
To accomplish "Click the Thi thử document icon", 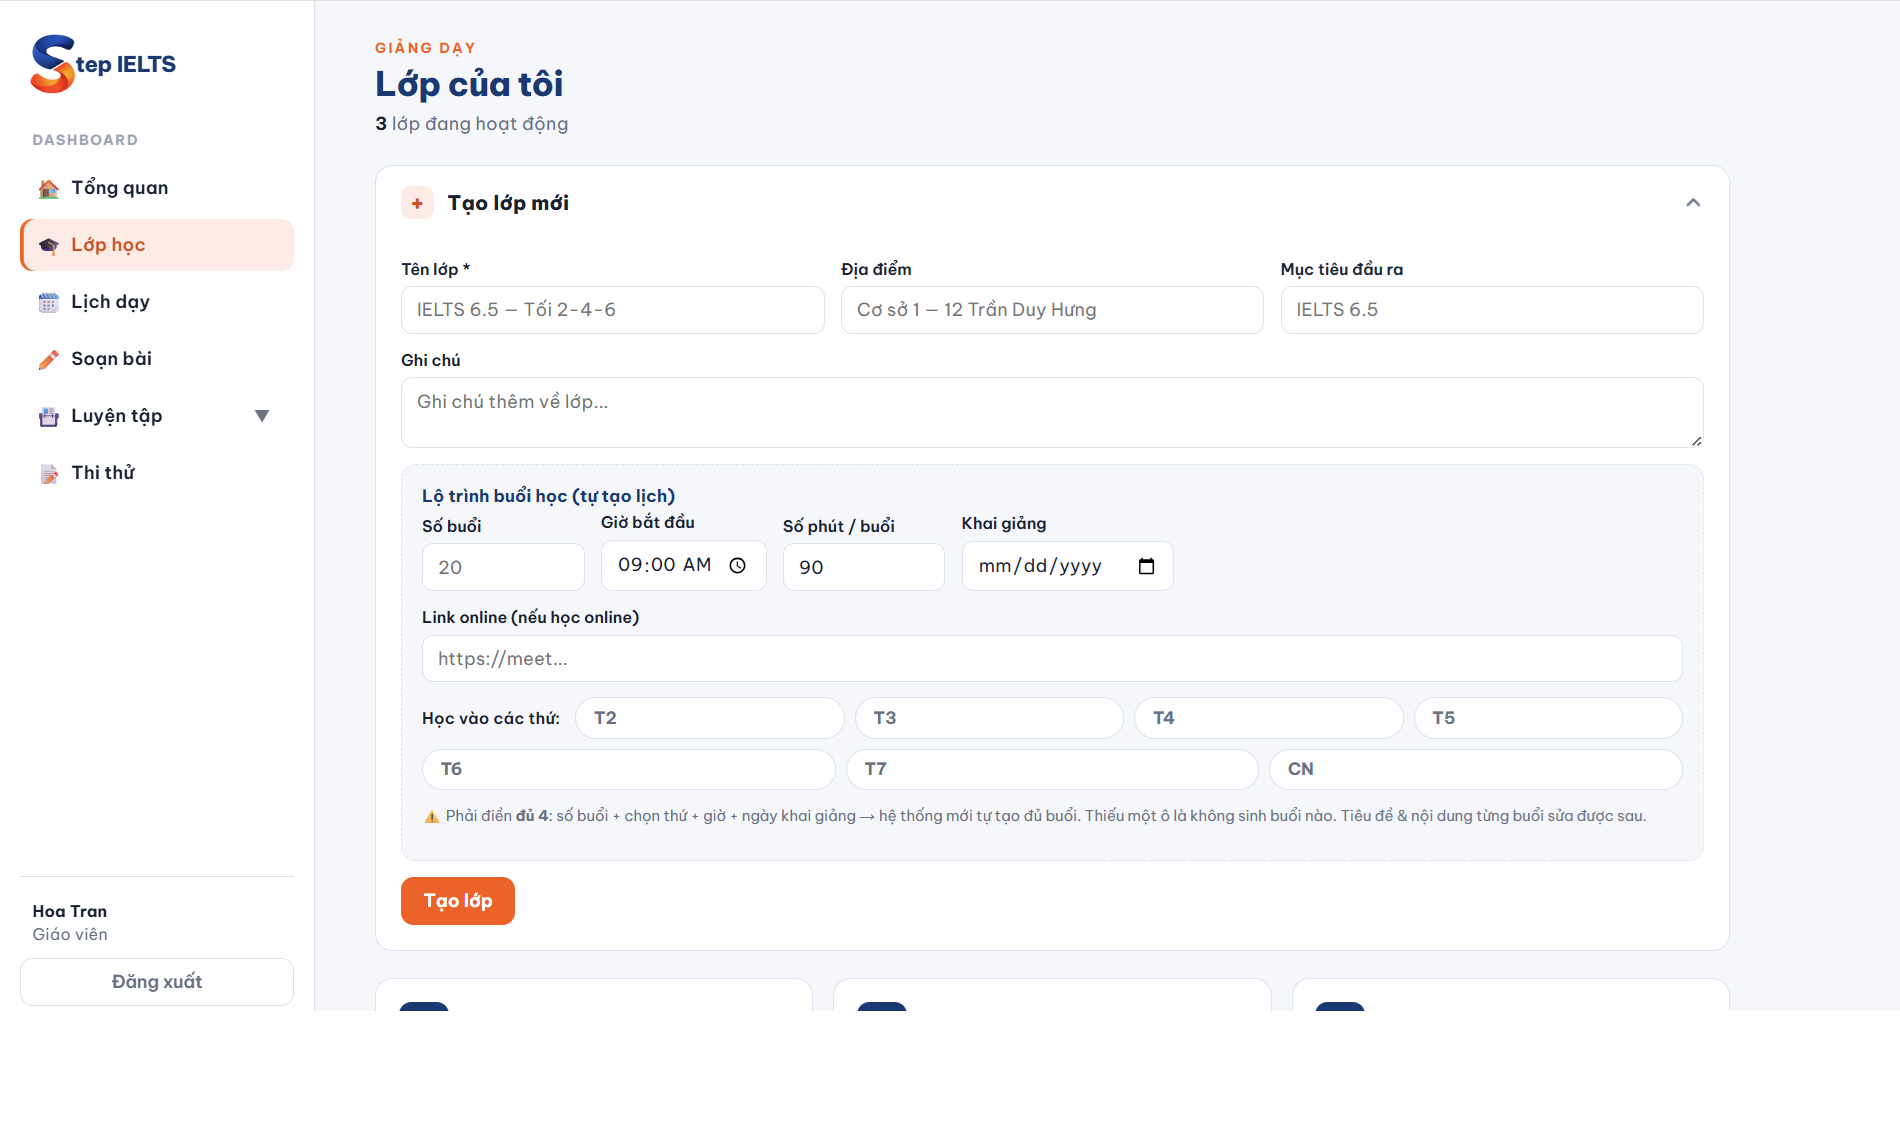I will pyautogui.click(x=49, y=474).
